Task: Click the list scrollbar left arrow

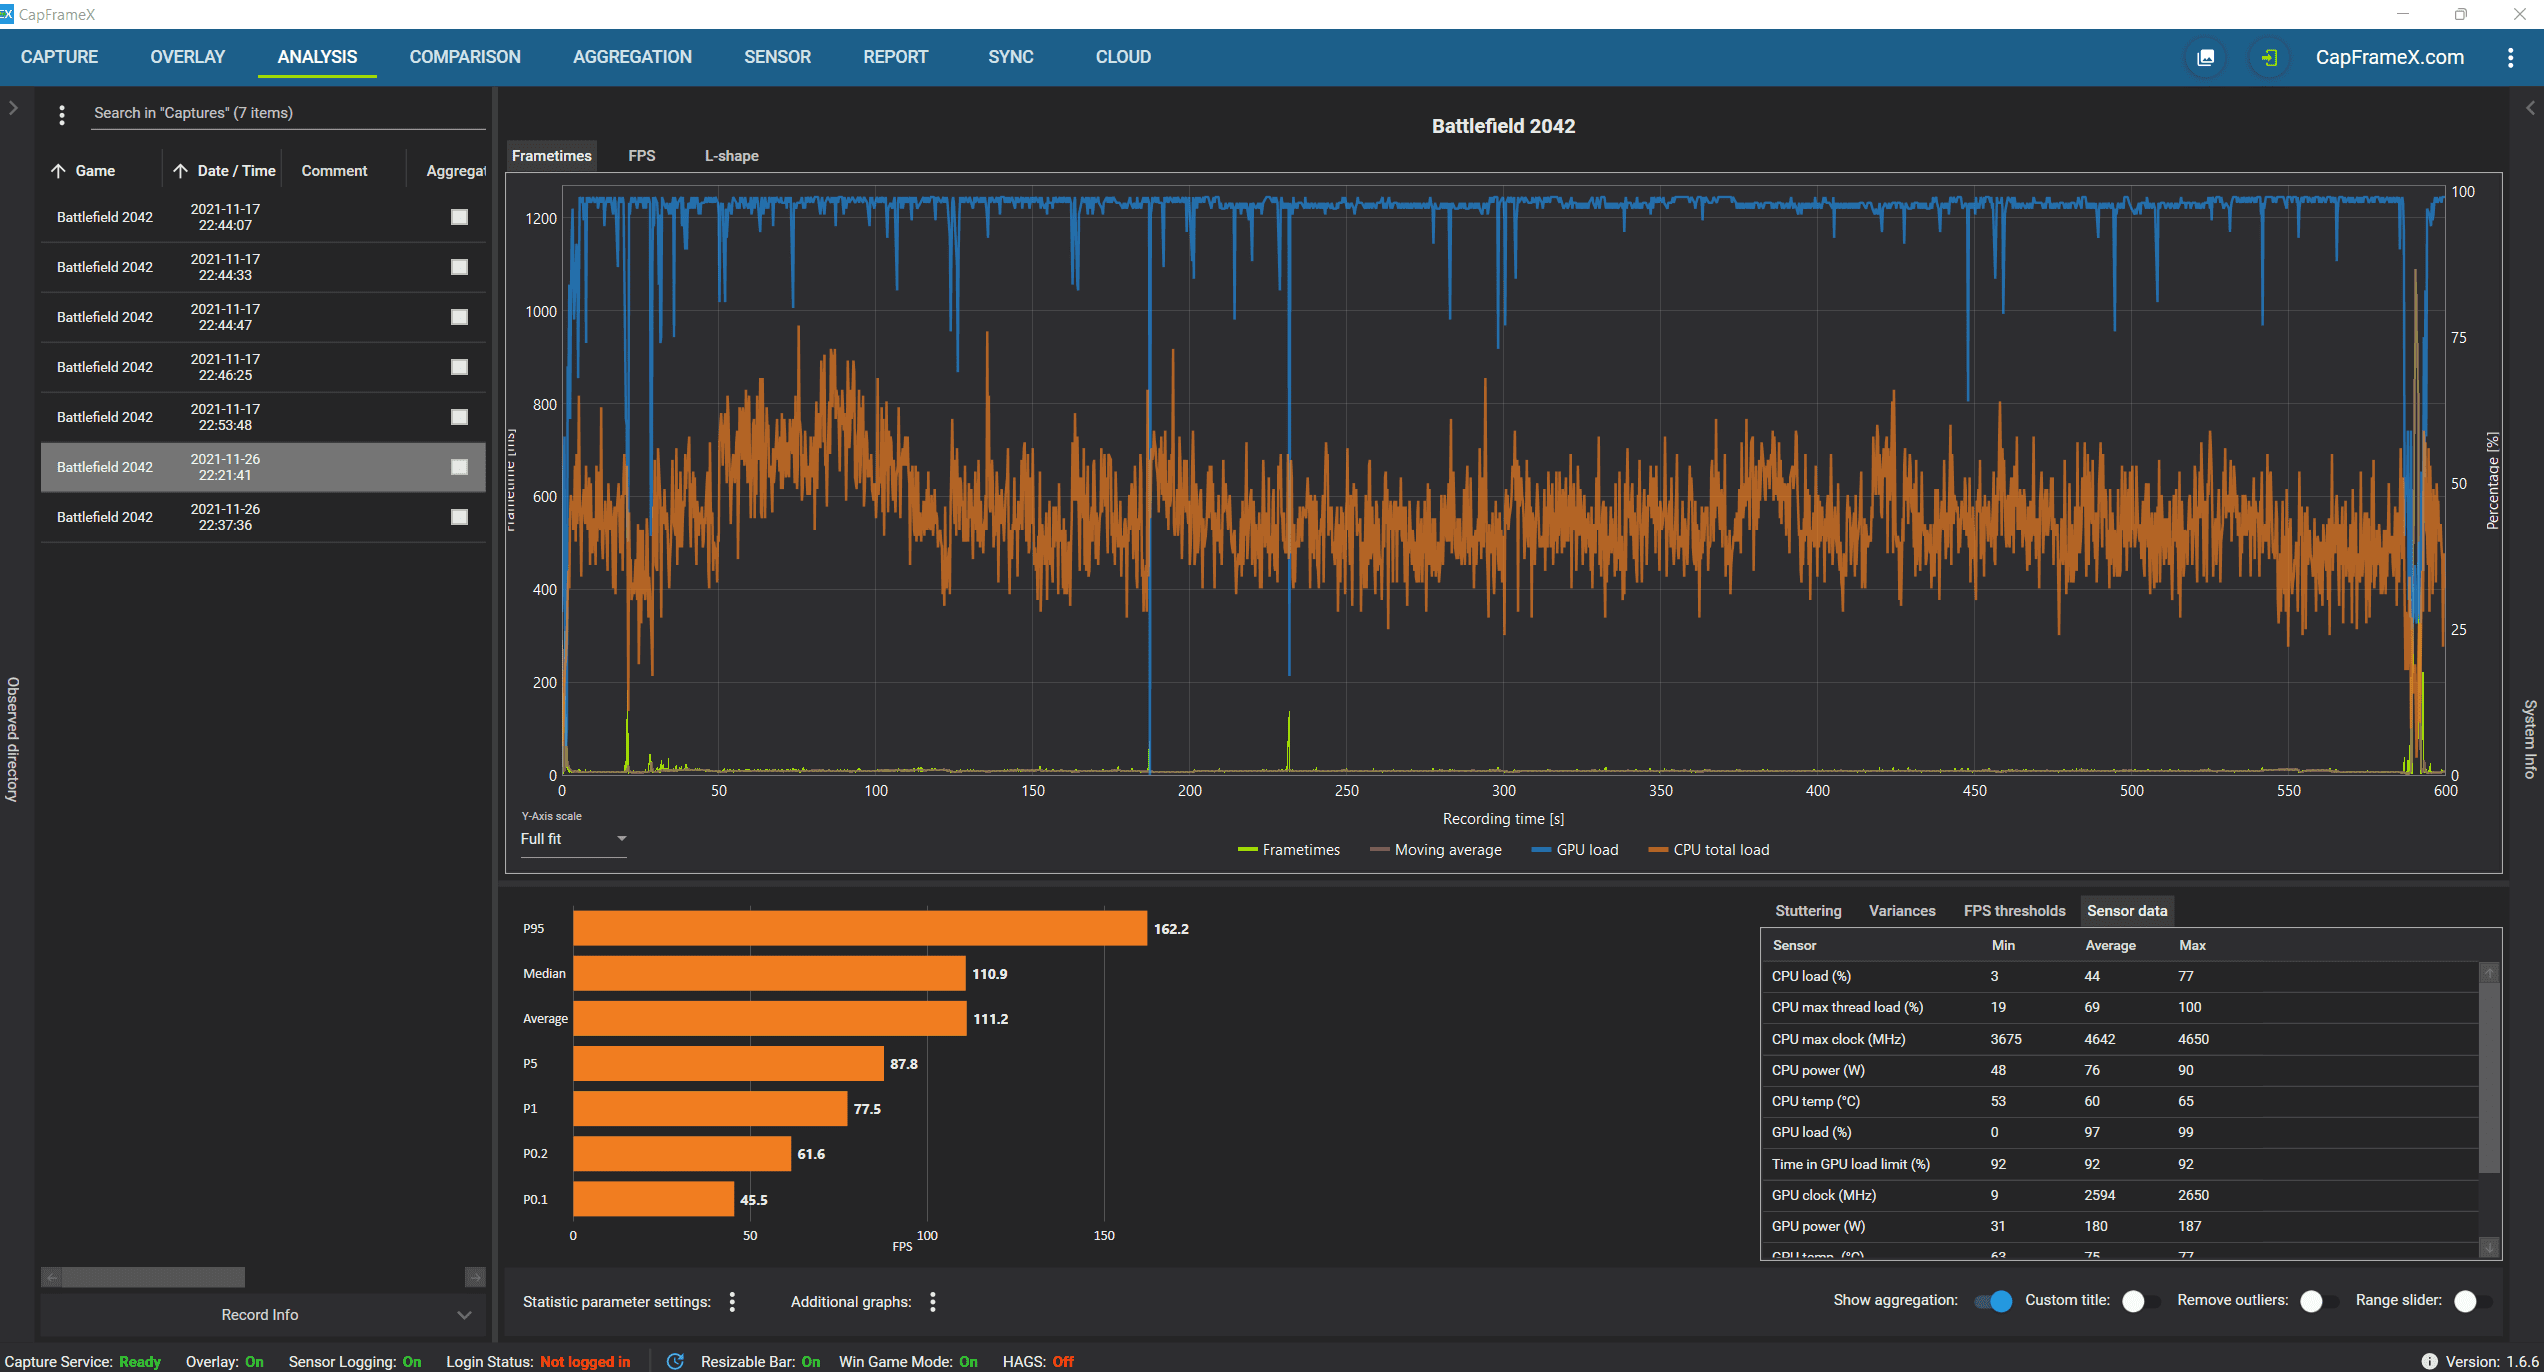Action: tap(51, 1277)
